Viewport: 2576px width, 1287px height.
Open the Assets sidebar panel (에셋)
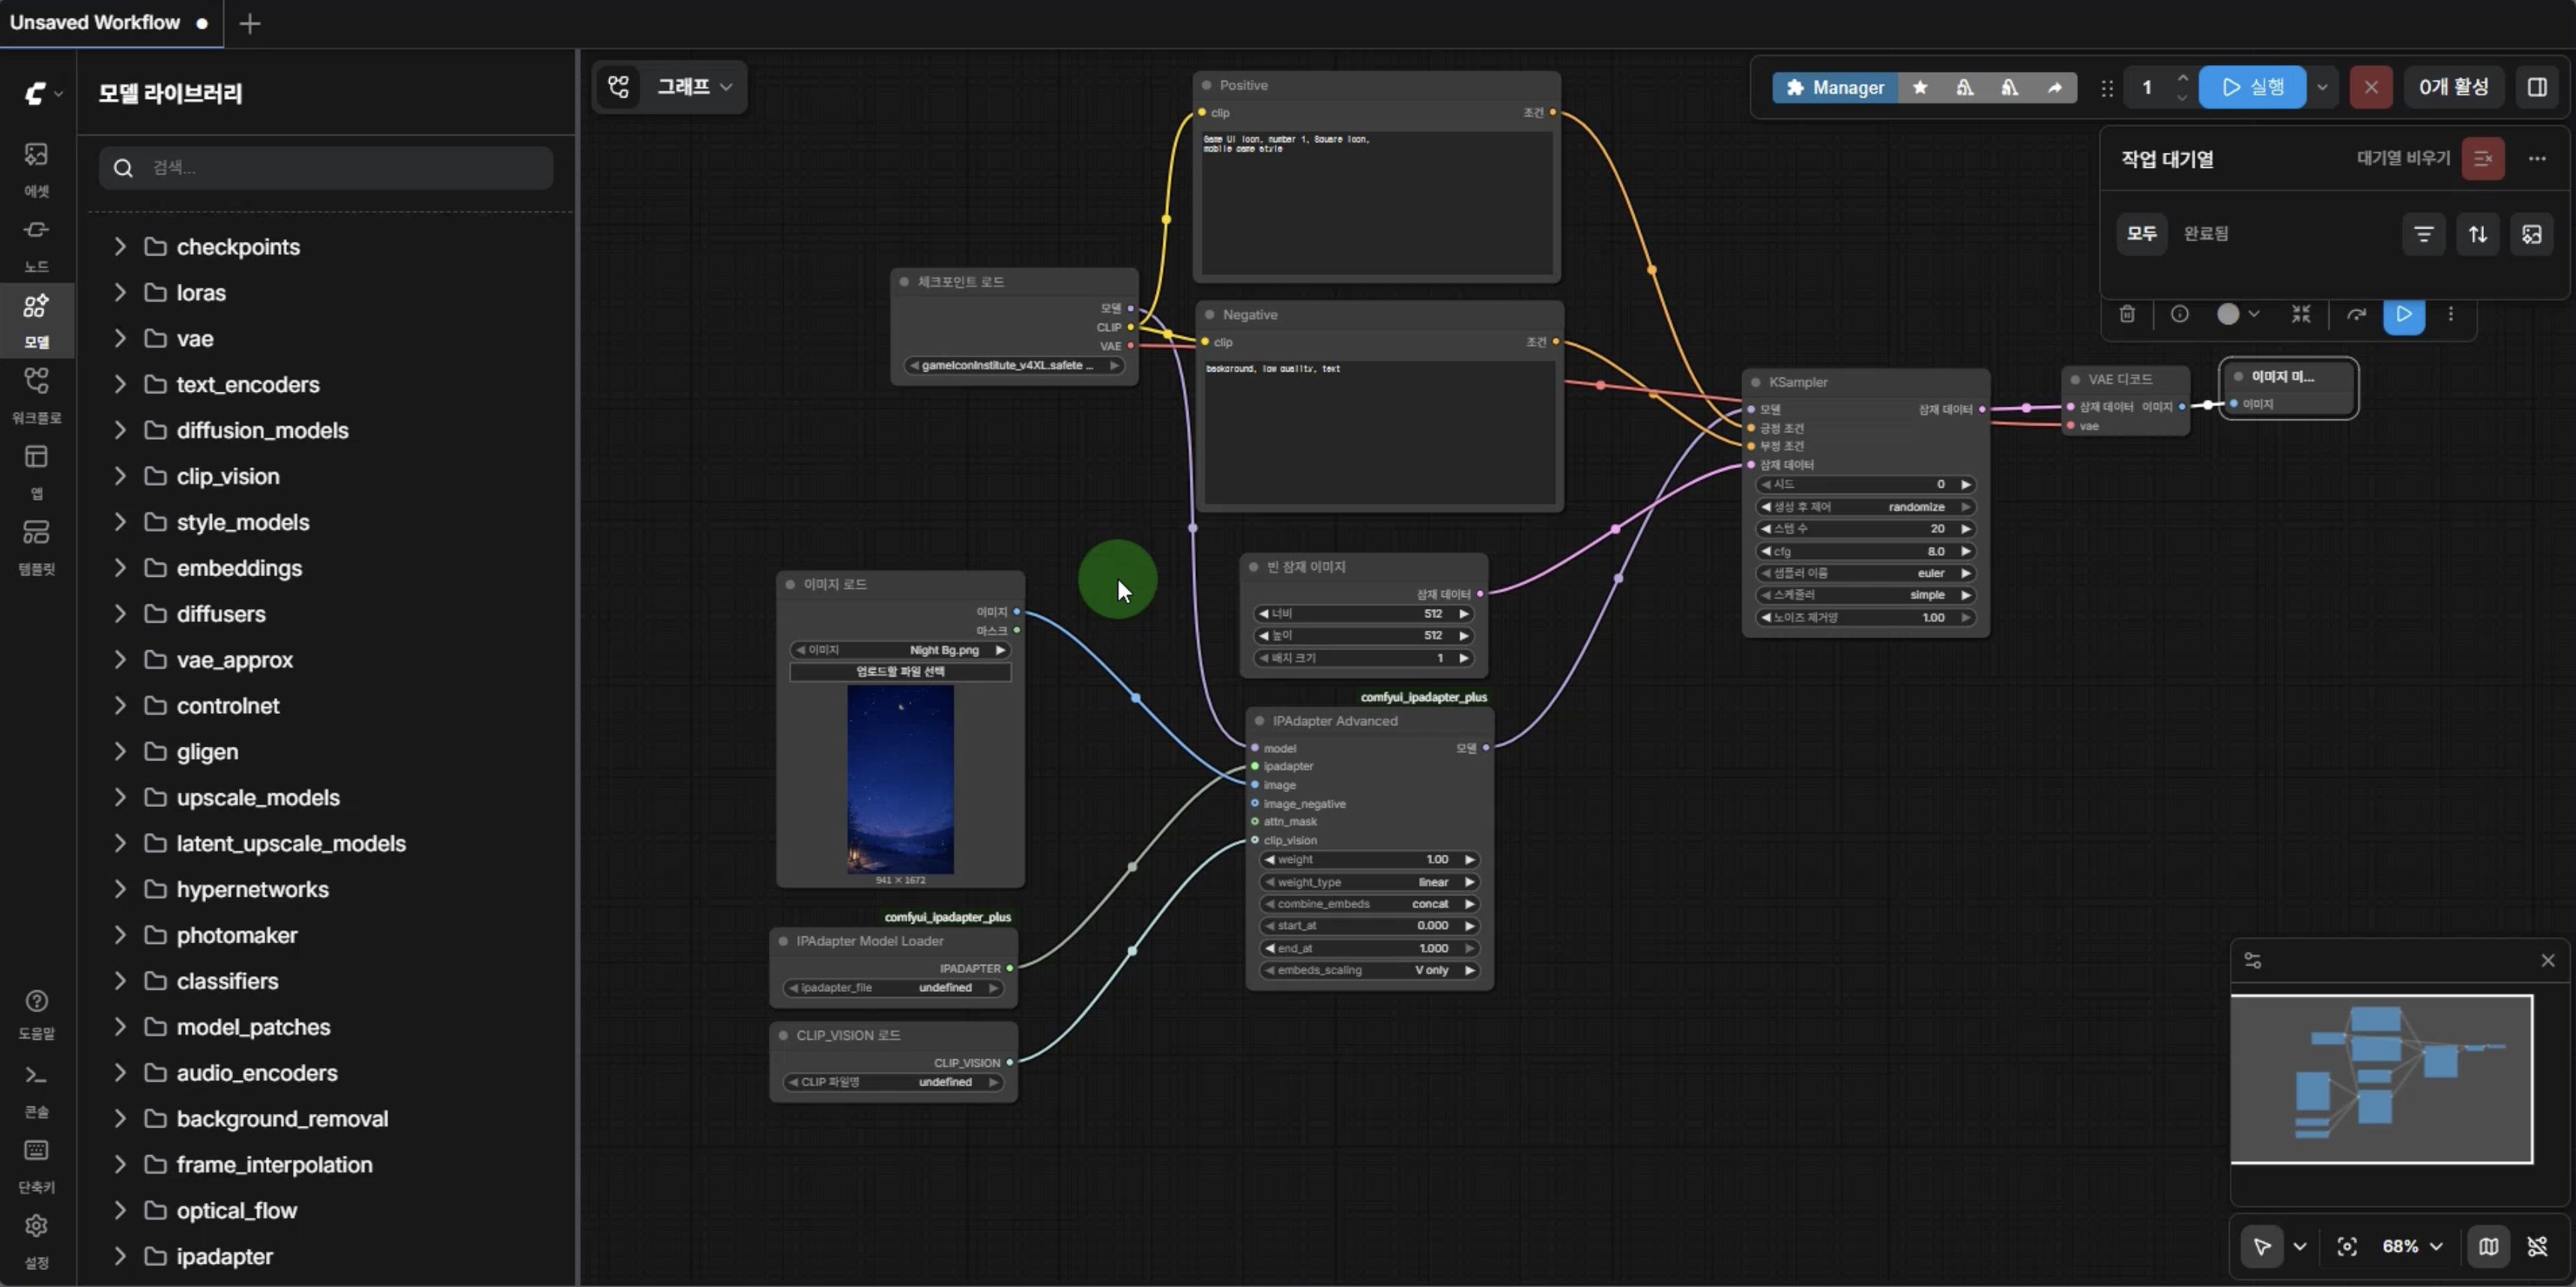point(36,168)
